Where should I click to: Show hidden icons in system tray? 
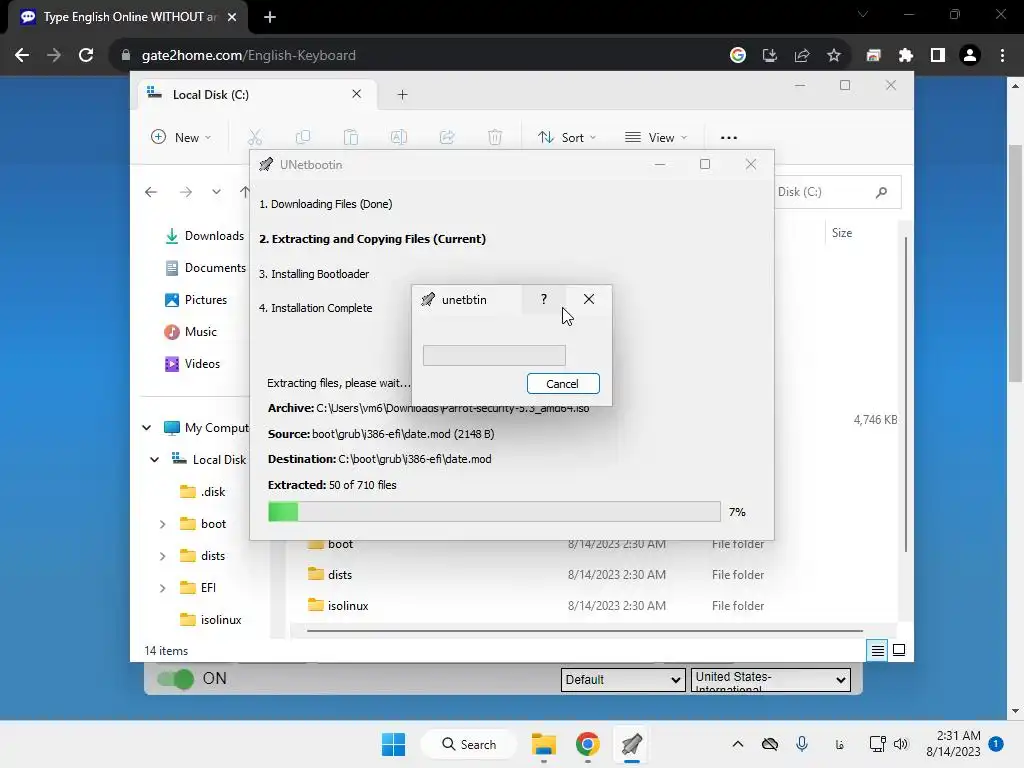[x=737, y=744]
